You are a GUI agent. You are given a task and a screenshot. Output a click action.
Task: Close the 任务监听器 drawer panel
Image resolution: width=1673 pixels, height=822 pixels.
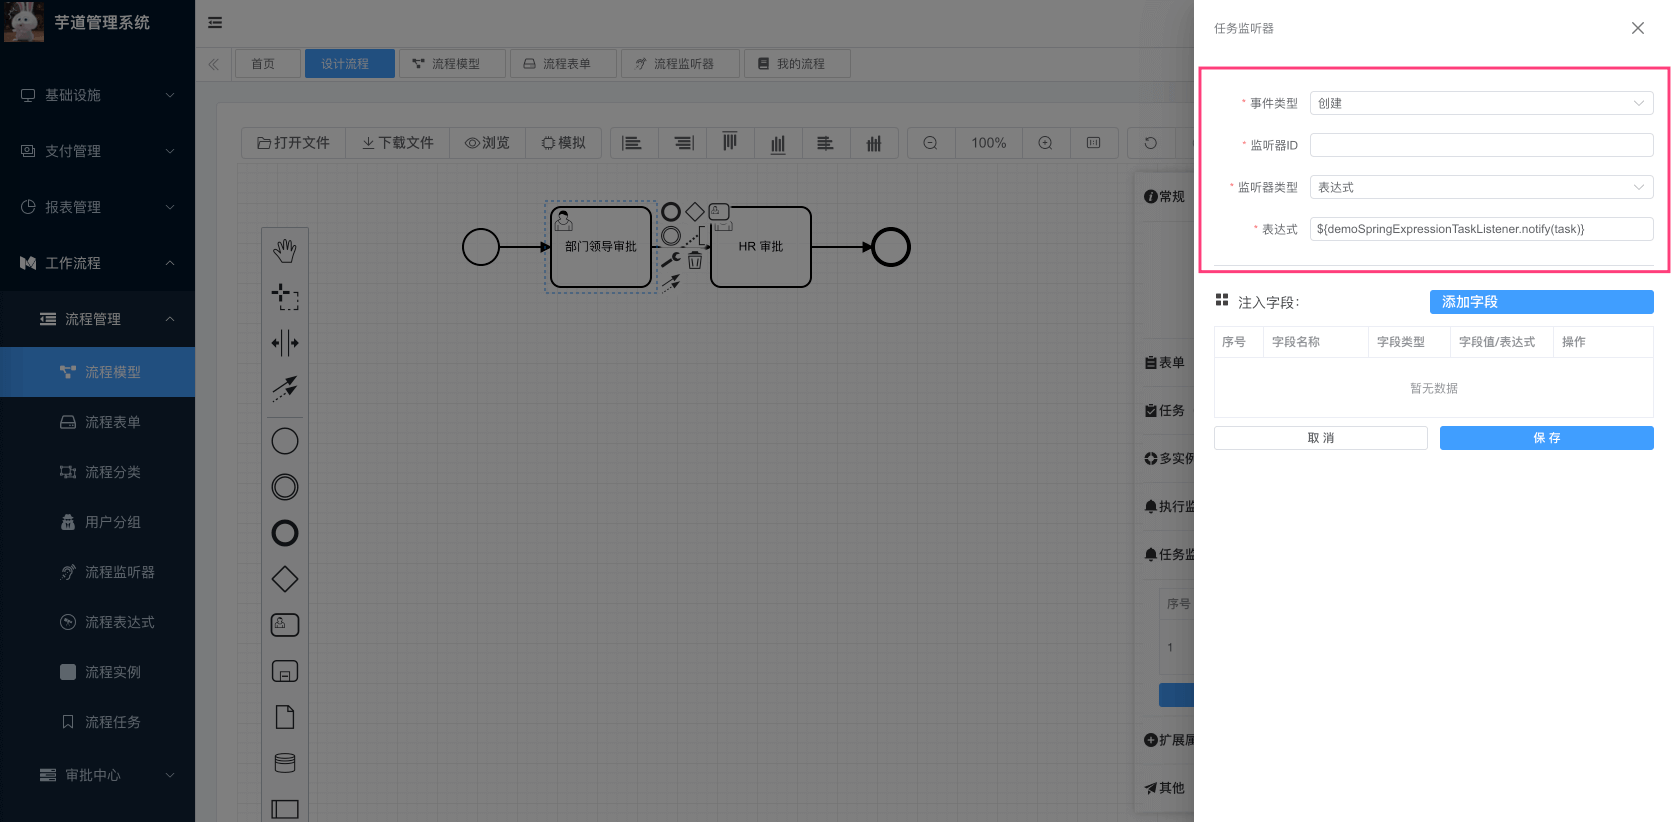(1637, 28)
